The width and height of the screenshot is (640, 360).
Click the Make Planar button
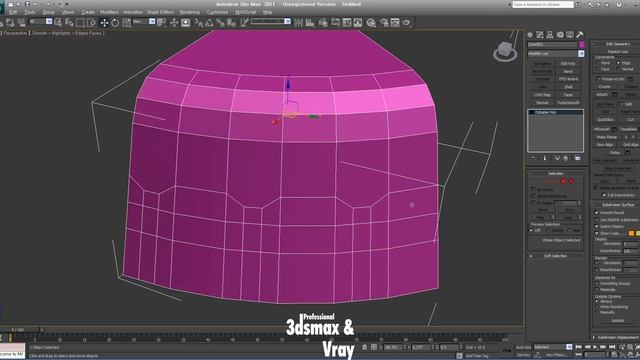[x=607, y=137]
